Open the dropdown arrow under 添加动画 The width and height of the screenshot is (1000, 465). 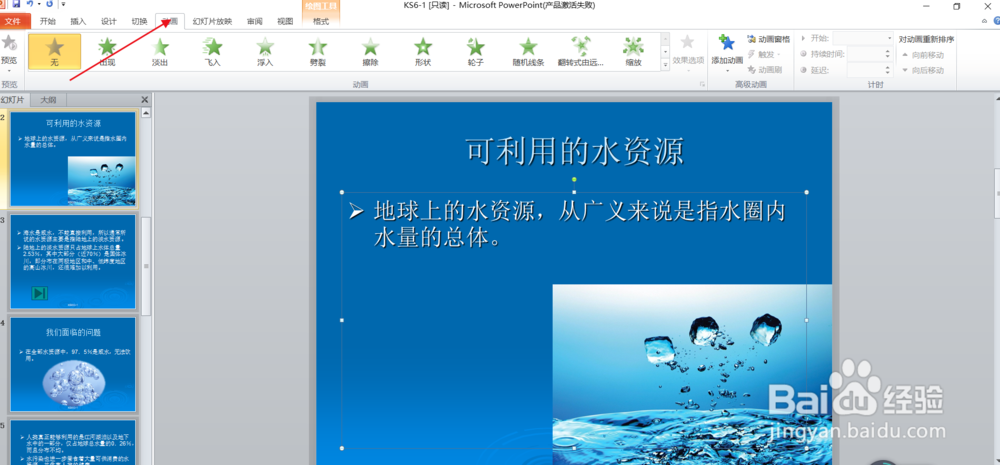(x=727, y=71)
